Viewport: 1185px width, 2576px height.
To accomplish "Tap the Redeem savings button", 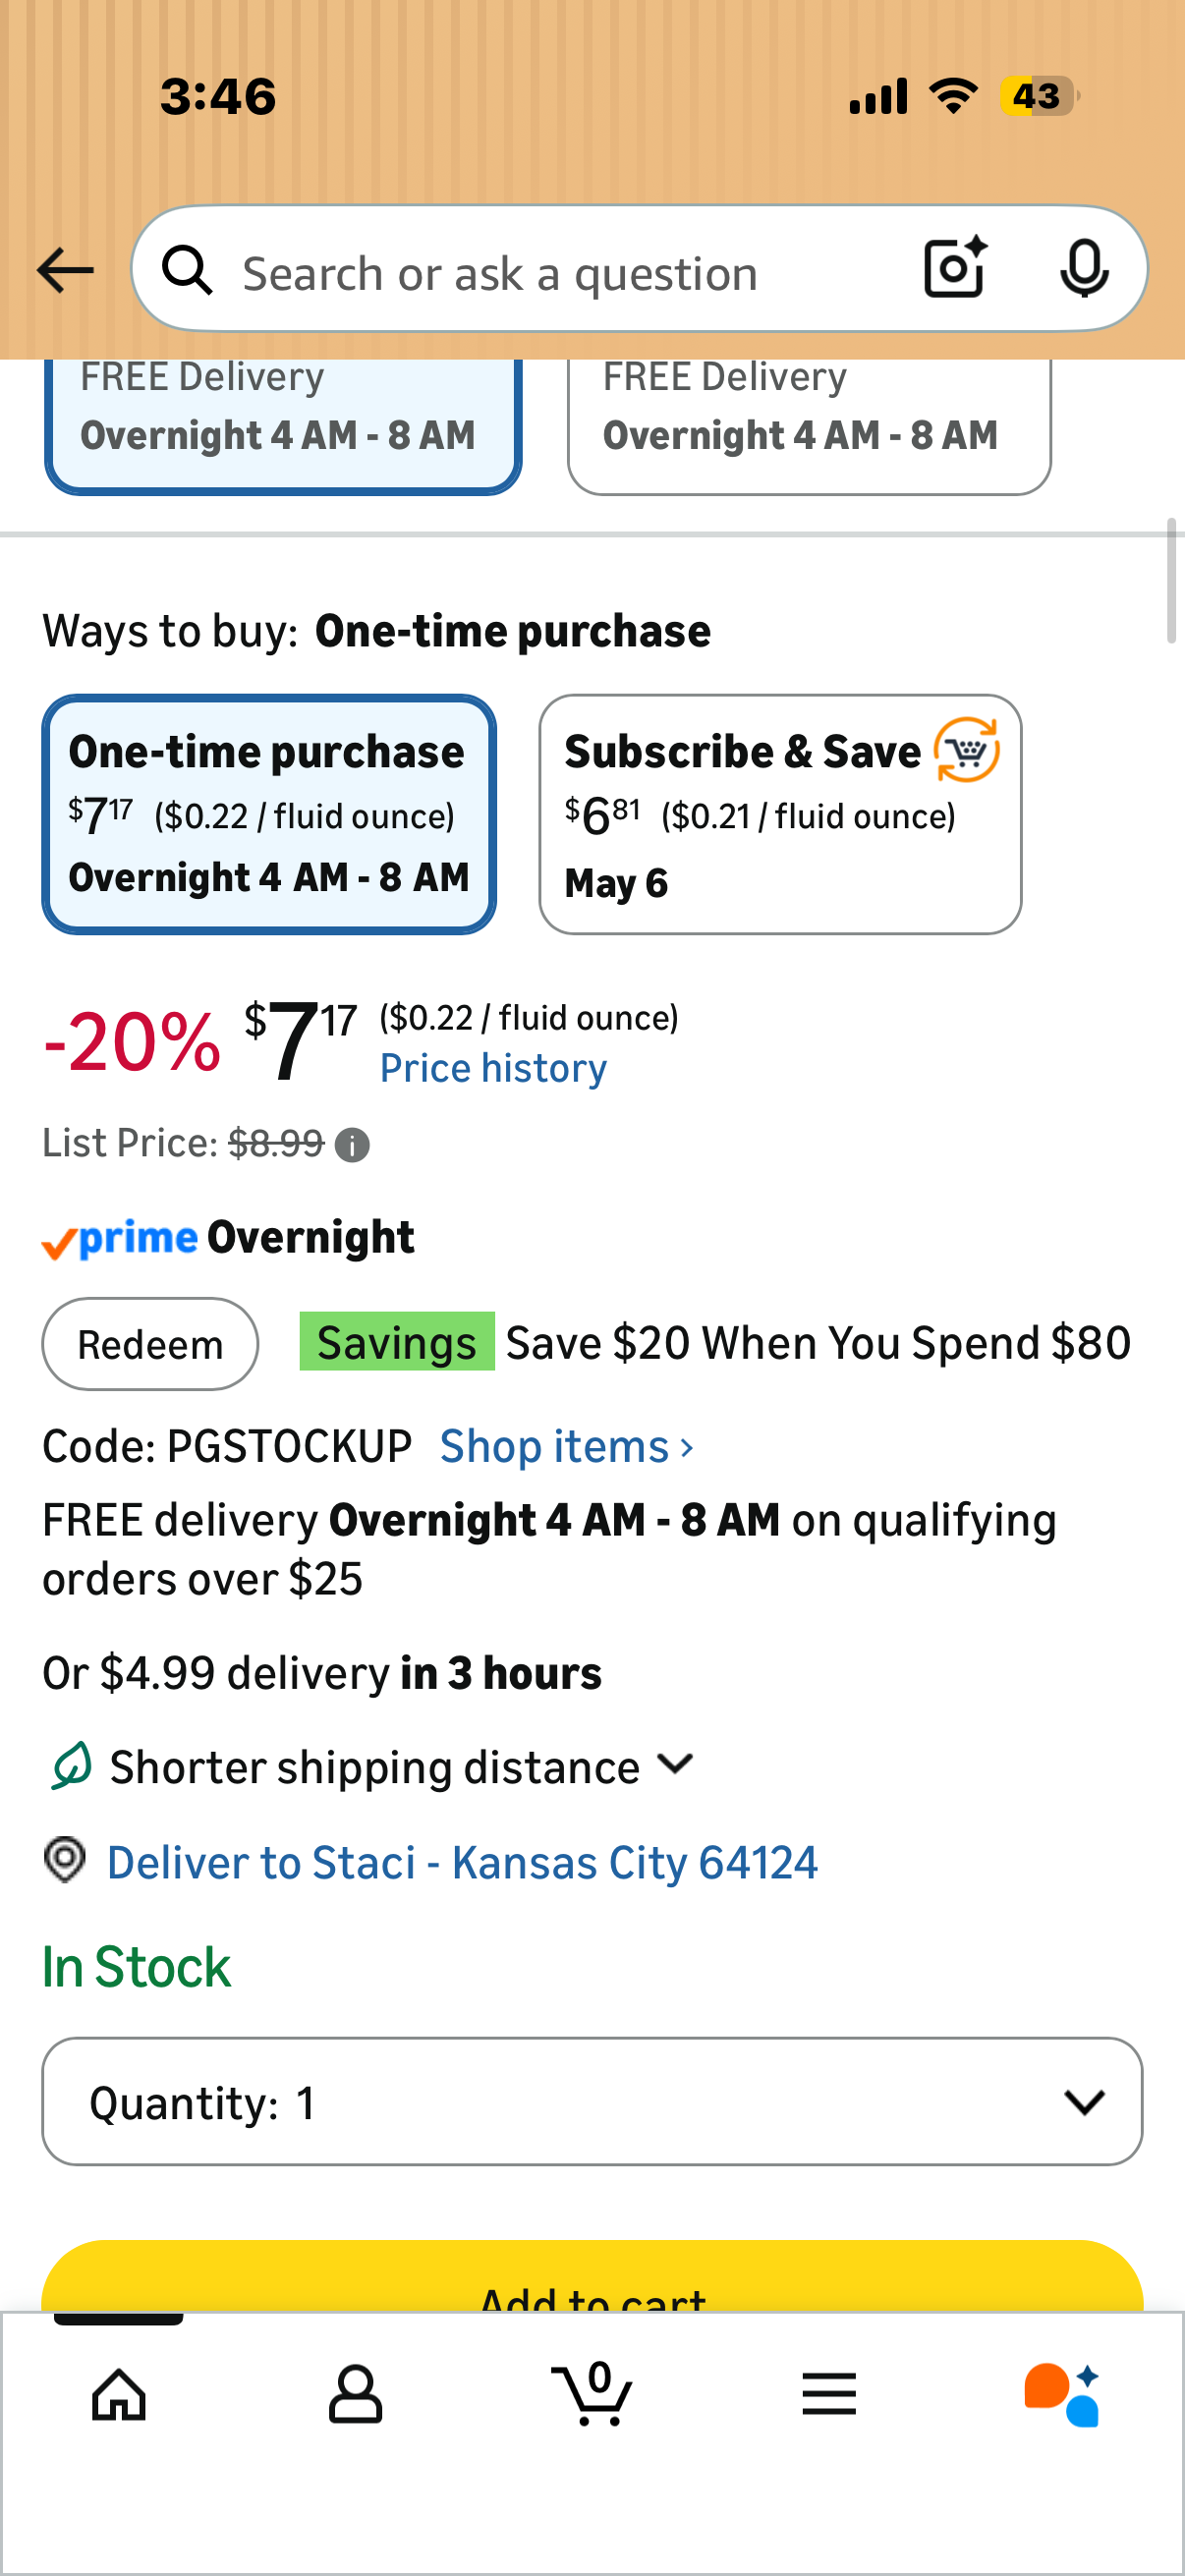I will tap(150, 1344).
